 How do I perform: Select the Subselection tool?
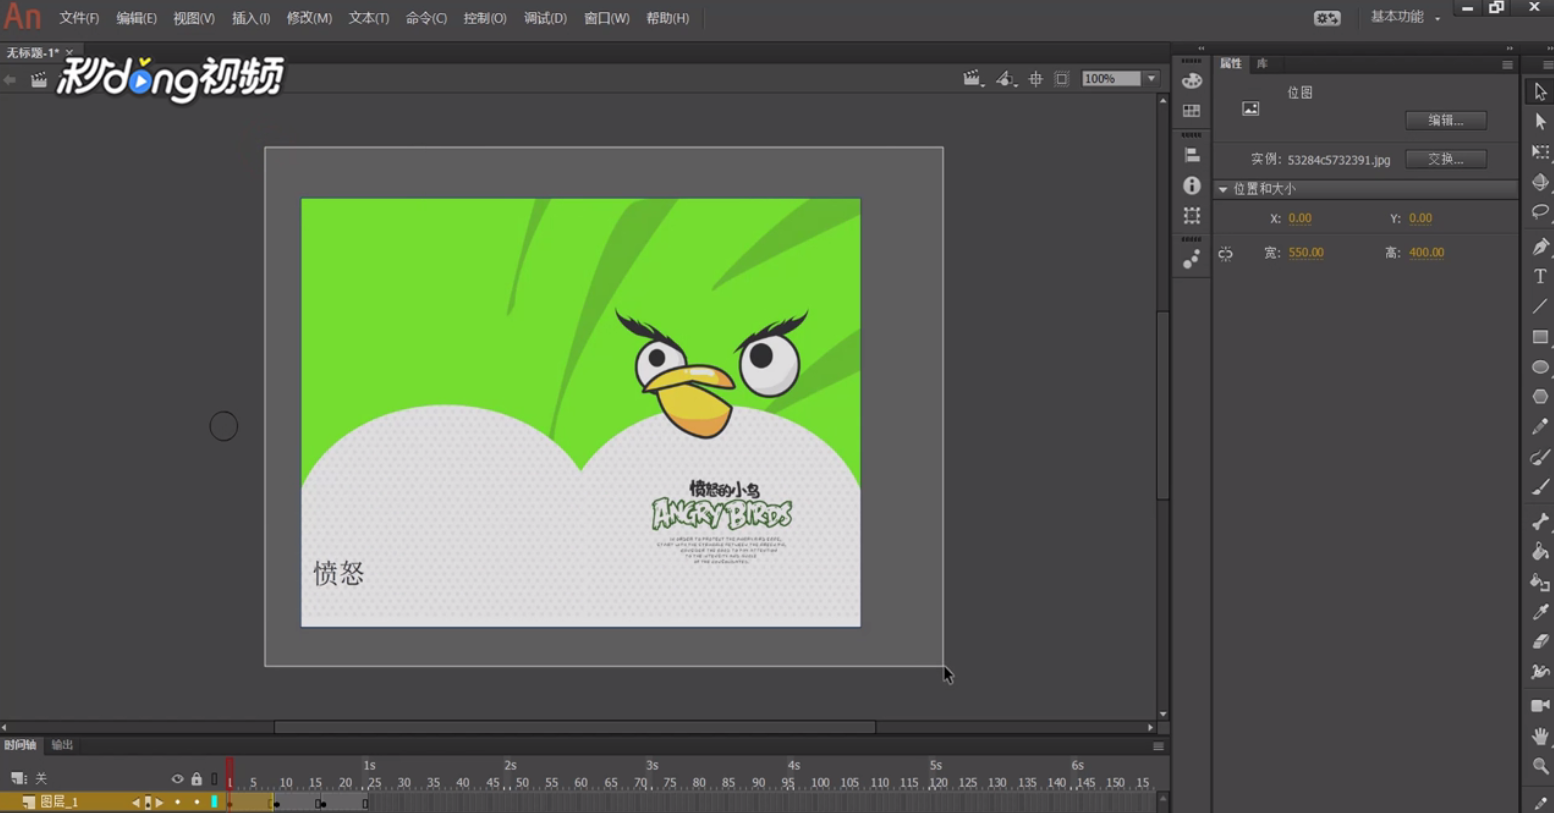(x=1540, y=121)
